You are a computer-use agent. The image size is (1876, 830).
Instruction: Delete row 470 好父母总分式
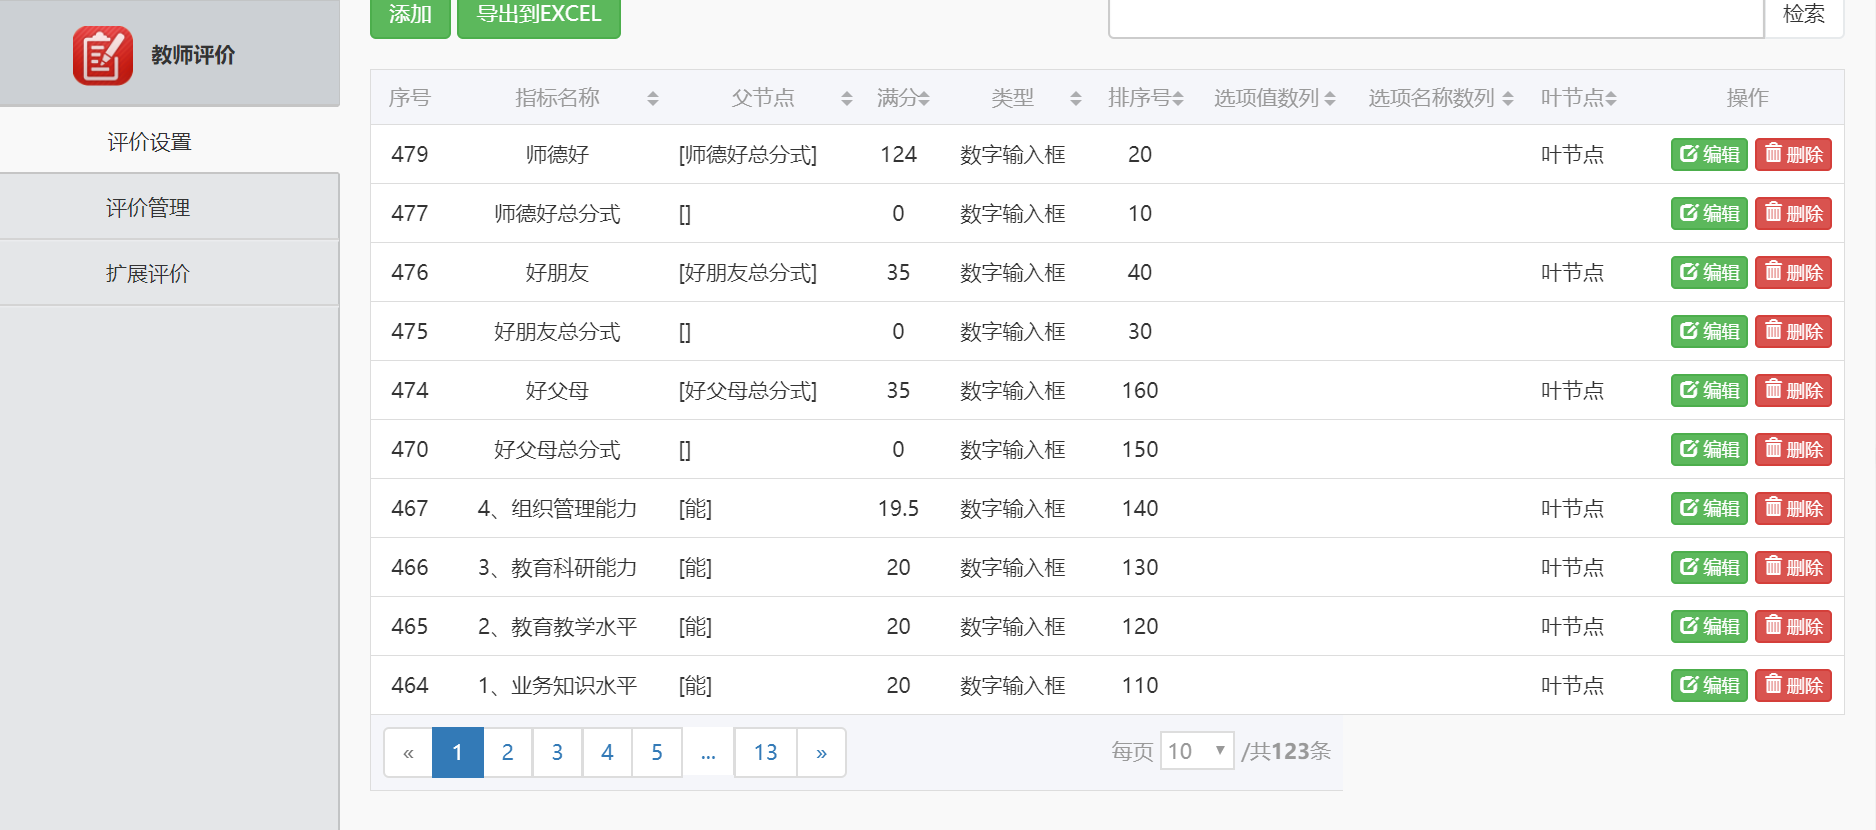click(1792, 449)
